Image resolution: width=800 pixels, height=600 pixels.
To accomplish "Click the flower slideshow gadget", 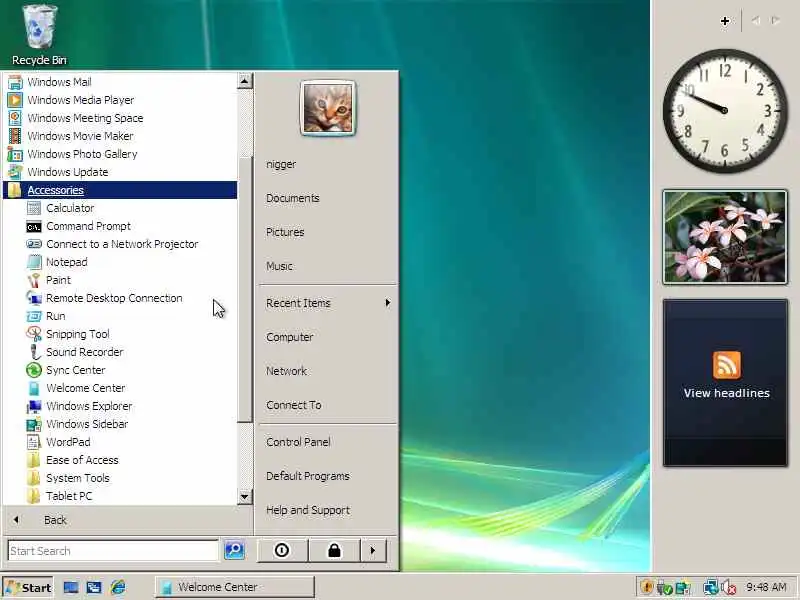I will [x=725, y=237].
